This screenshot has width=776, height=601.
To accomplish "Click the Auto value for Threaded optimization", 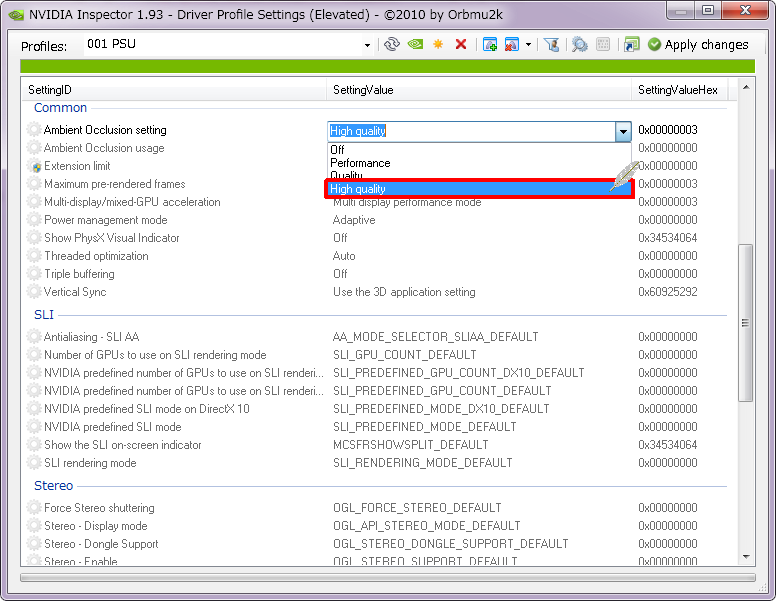I will [344, 256].
